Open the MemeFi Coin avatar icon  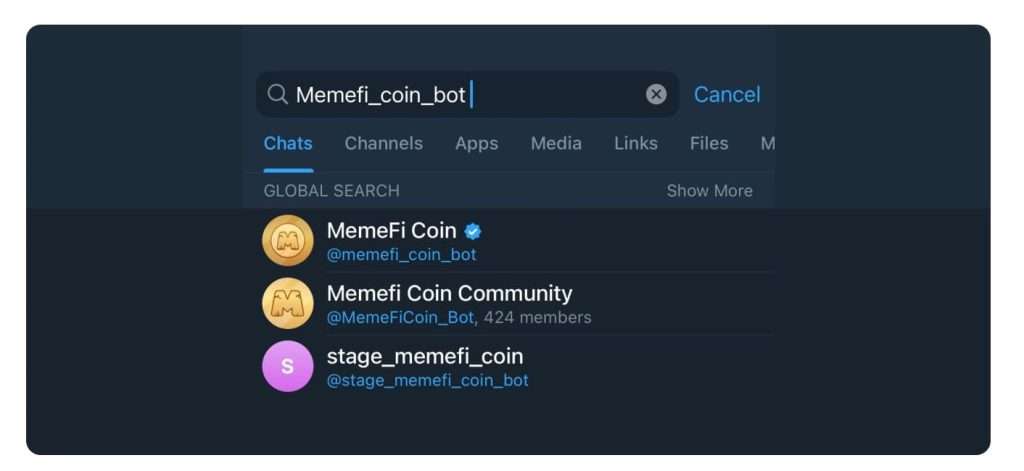288,241
